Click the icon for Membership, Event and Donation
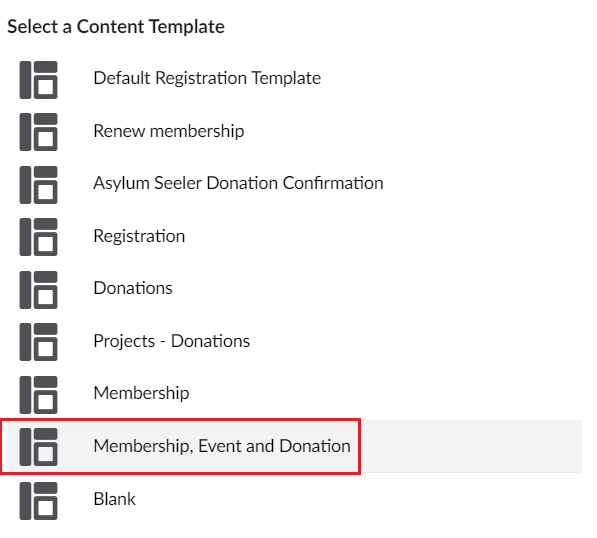This screenshot has width=597, height=538. (x=38, y=447)
